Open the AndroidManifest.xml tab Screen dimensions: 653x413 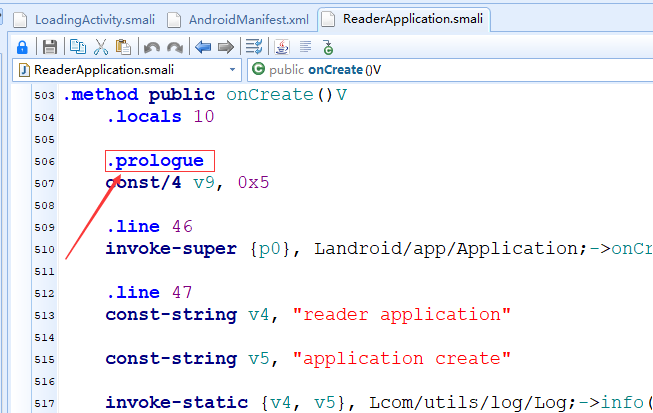(x=238, y=20)
